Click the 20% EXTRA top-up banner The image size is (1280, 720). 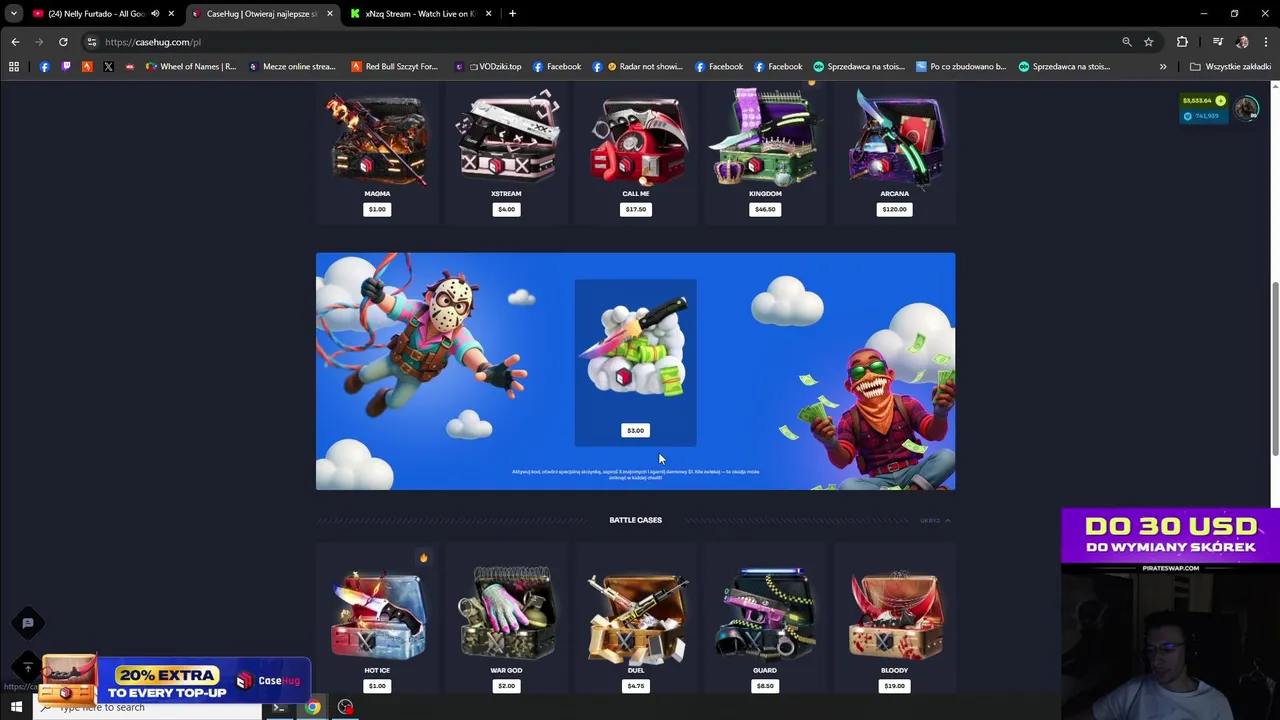tap(175, 681)
